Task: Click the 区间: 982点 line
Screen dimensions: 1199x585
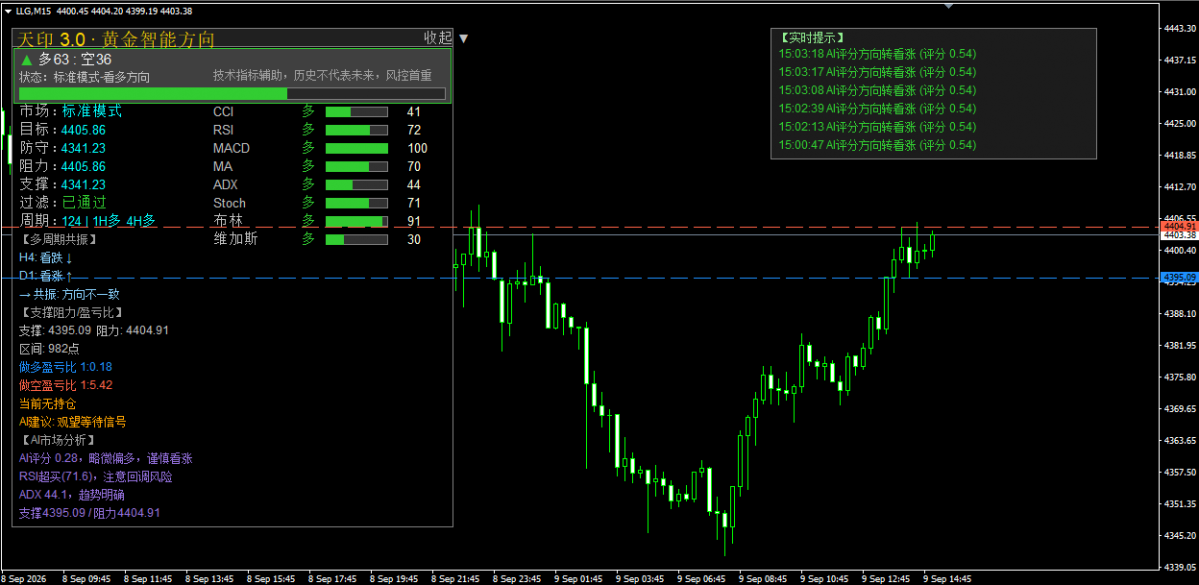Action: tap(50, 349)
